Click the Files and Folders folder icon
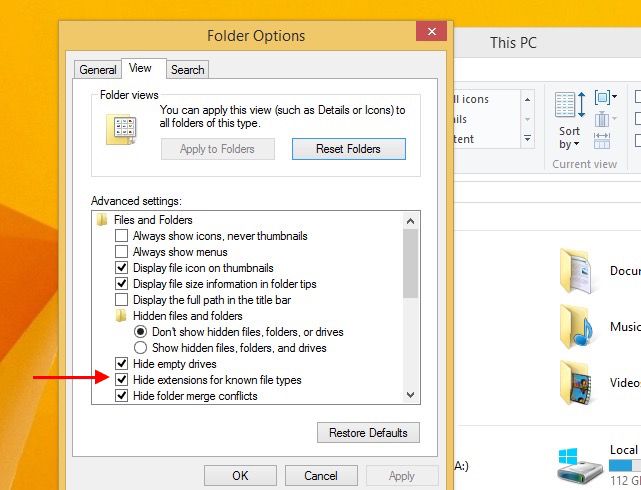The image size is (641, 490). click(102, 220)
